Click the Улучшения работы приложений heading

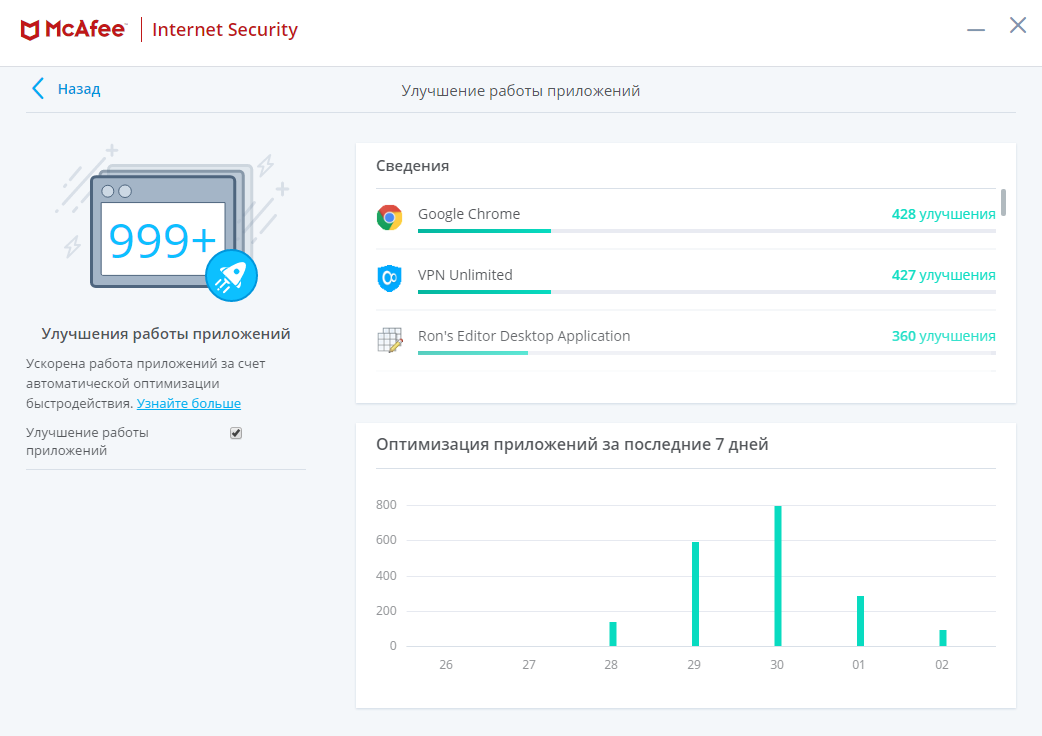166,334
